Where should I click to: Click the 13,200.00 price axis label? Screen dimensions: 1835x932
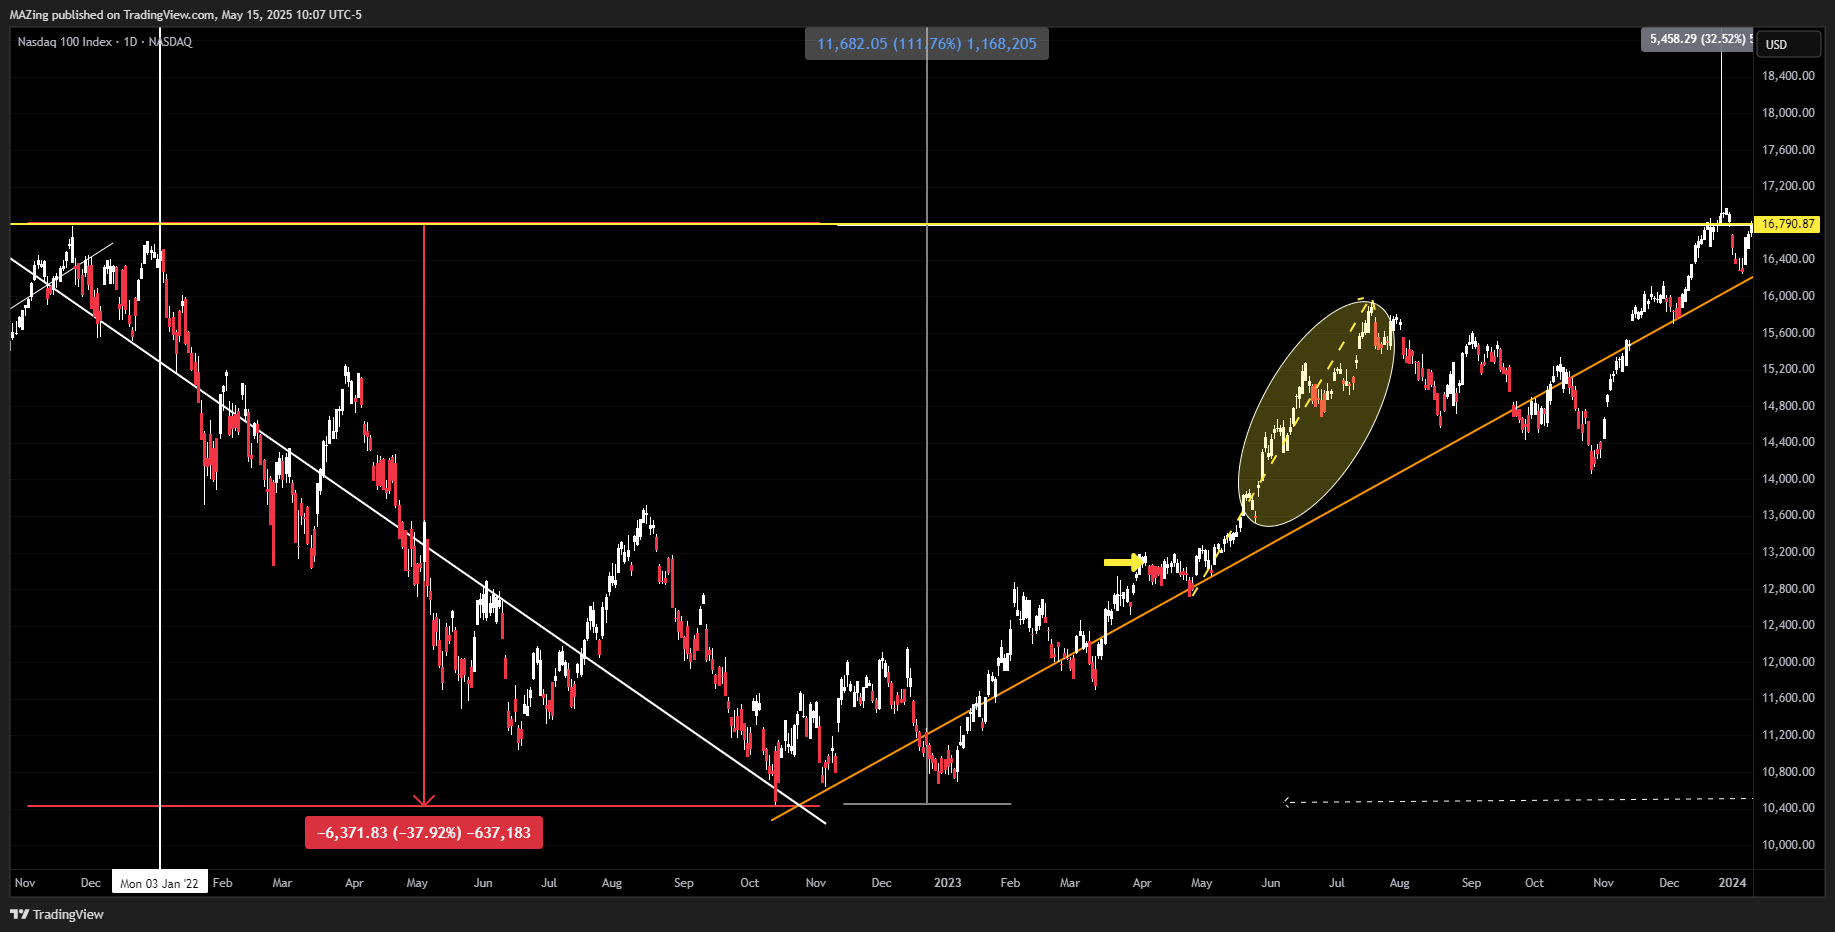(1788, 552)
